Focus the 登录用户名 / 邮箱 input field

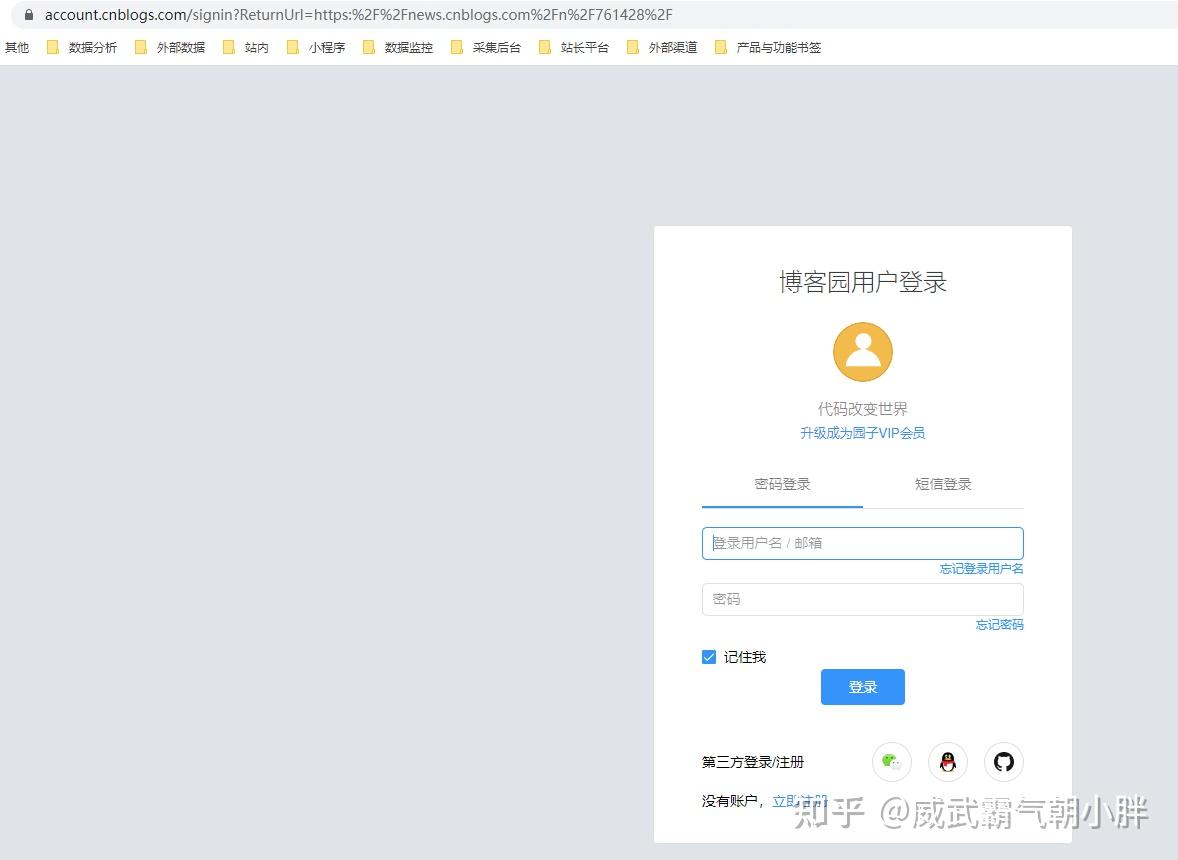[x=862, y=543]
